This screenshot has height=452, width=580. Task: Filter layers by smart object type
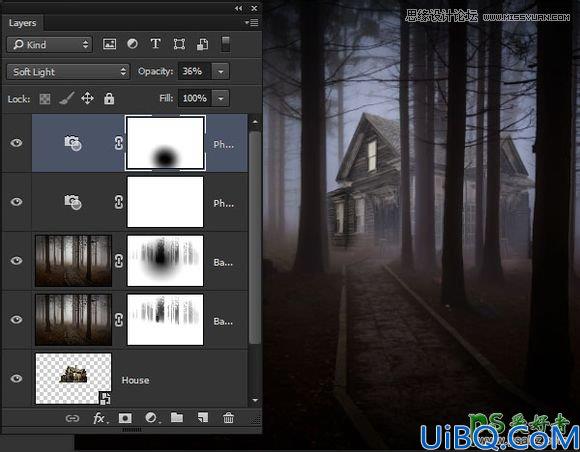tap(202, 44)
